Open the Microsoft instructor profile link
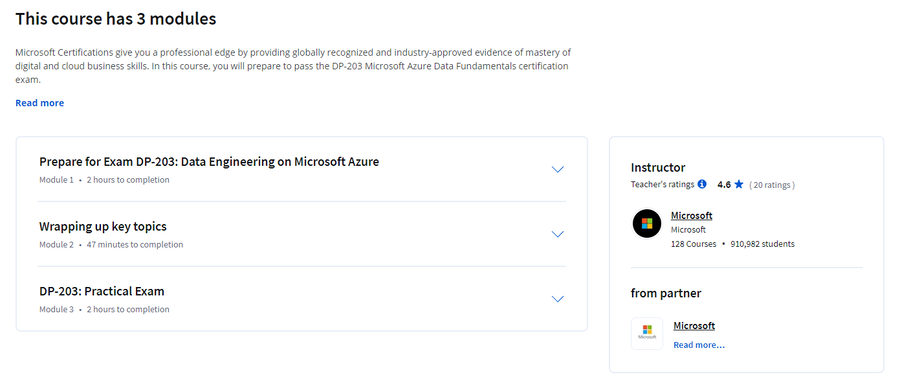Image resolution: width=900 pixels, height=390 pixels. click(692, 215)
